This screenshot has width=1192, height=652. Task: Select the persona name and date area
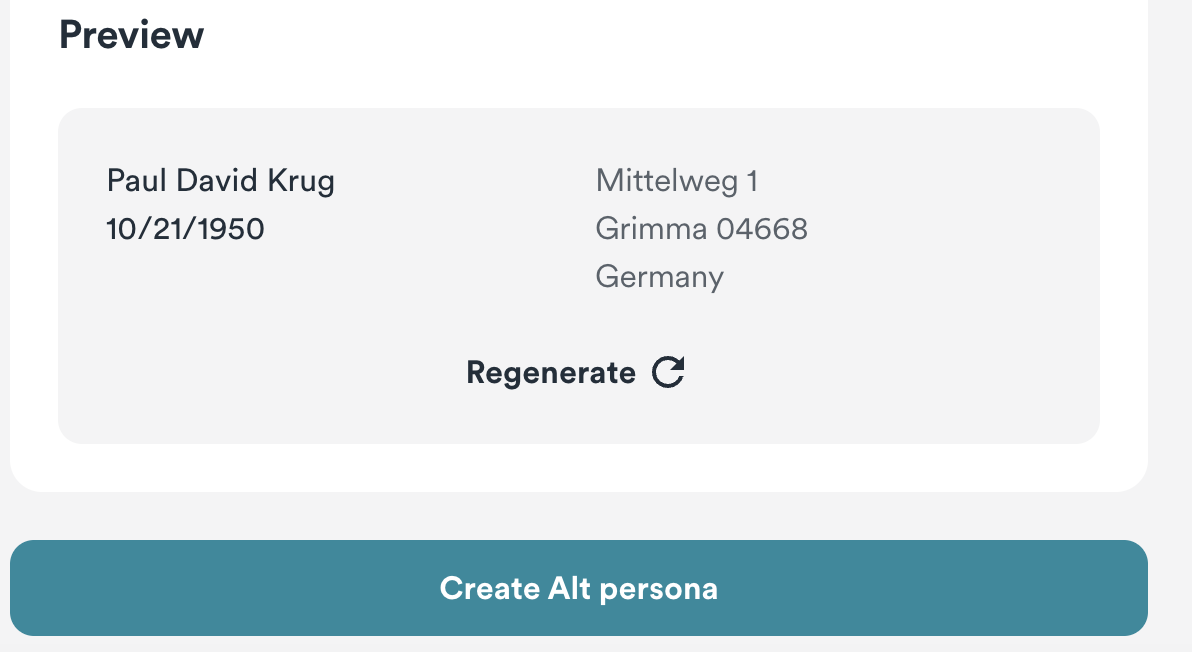tap(222, 205)
